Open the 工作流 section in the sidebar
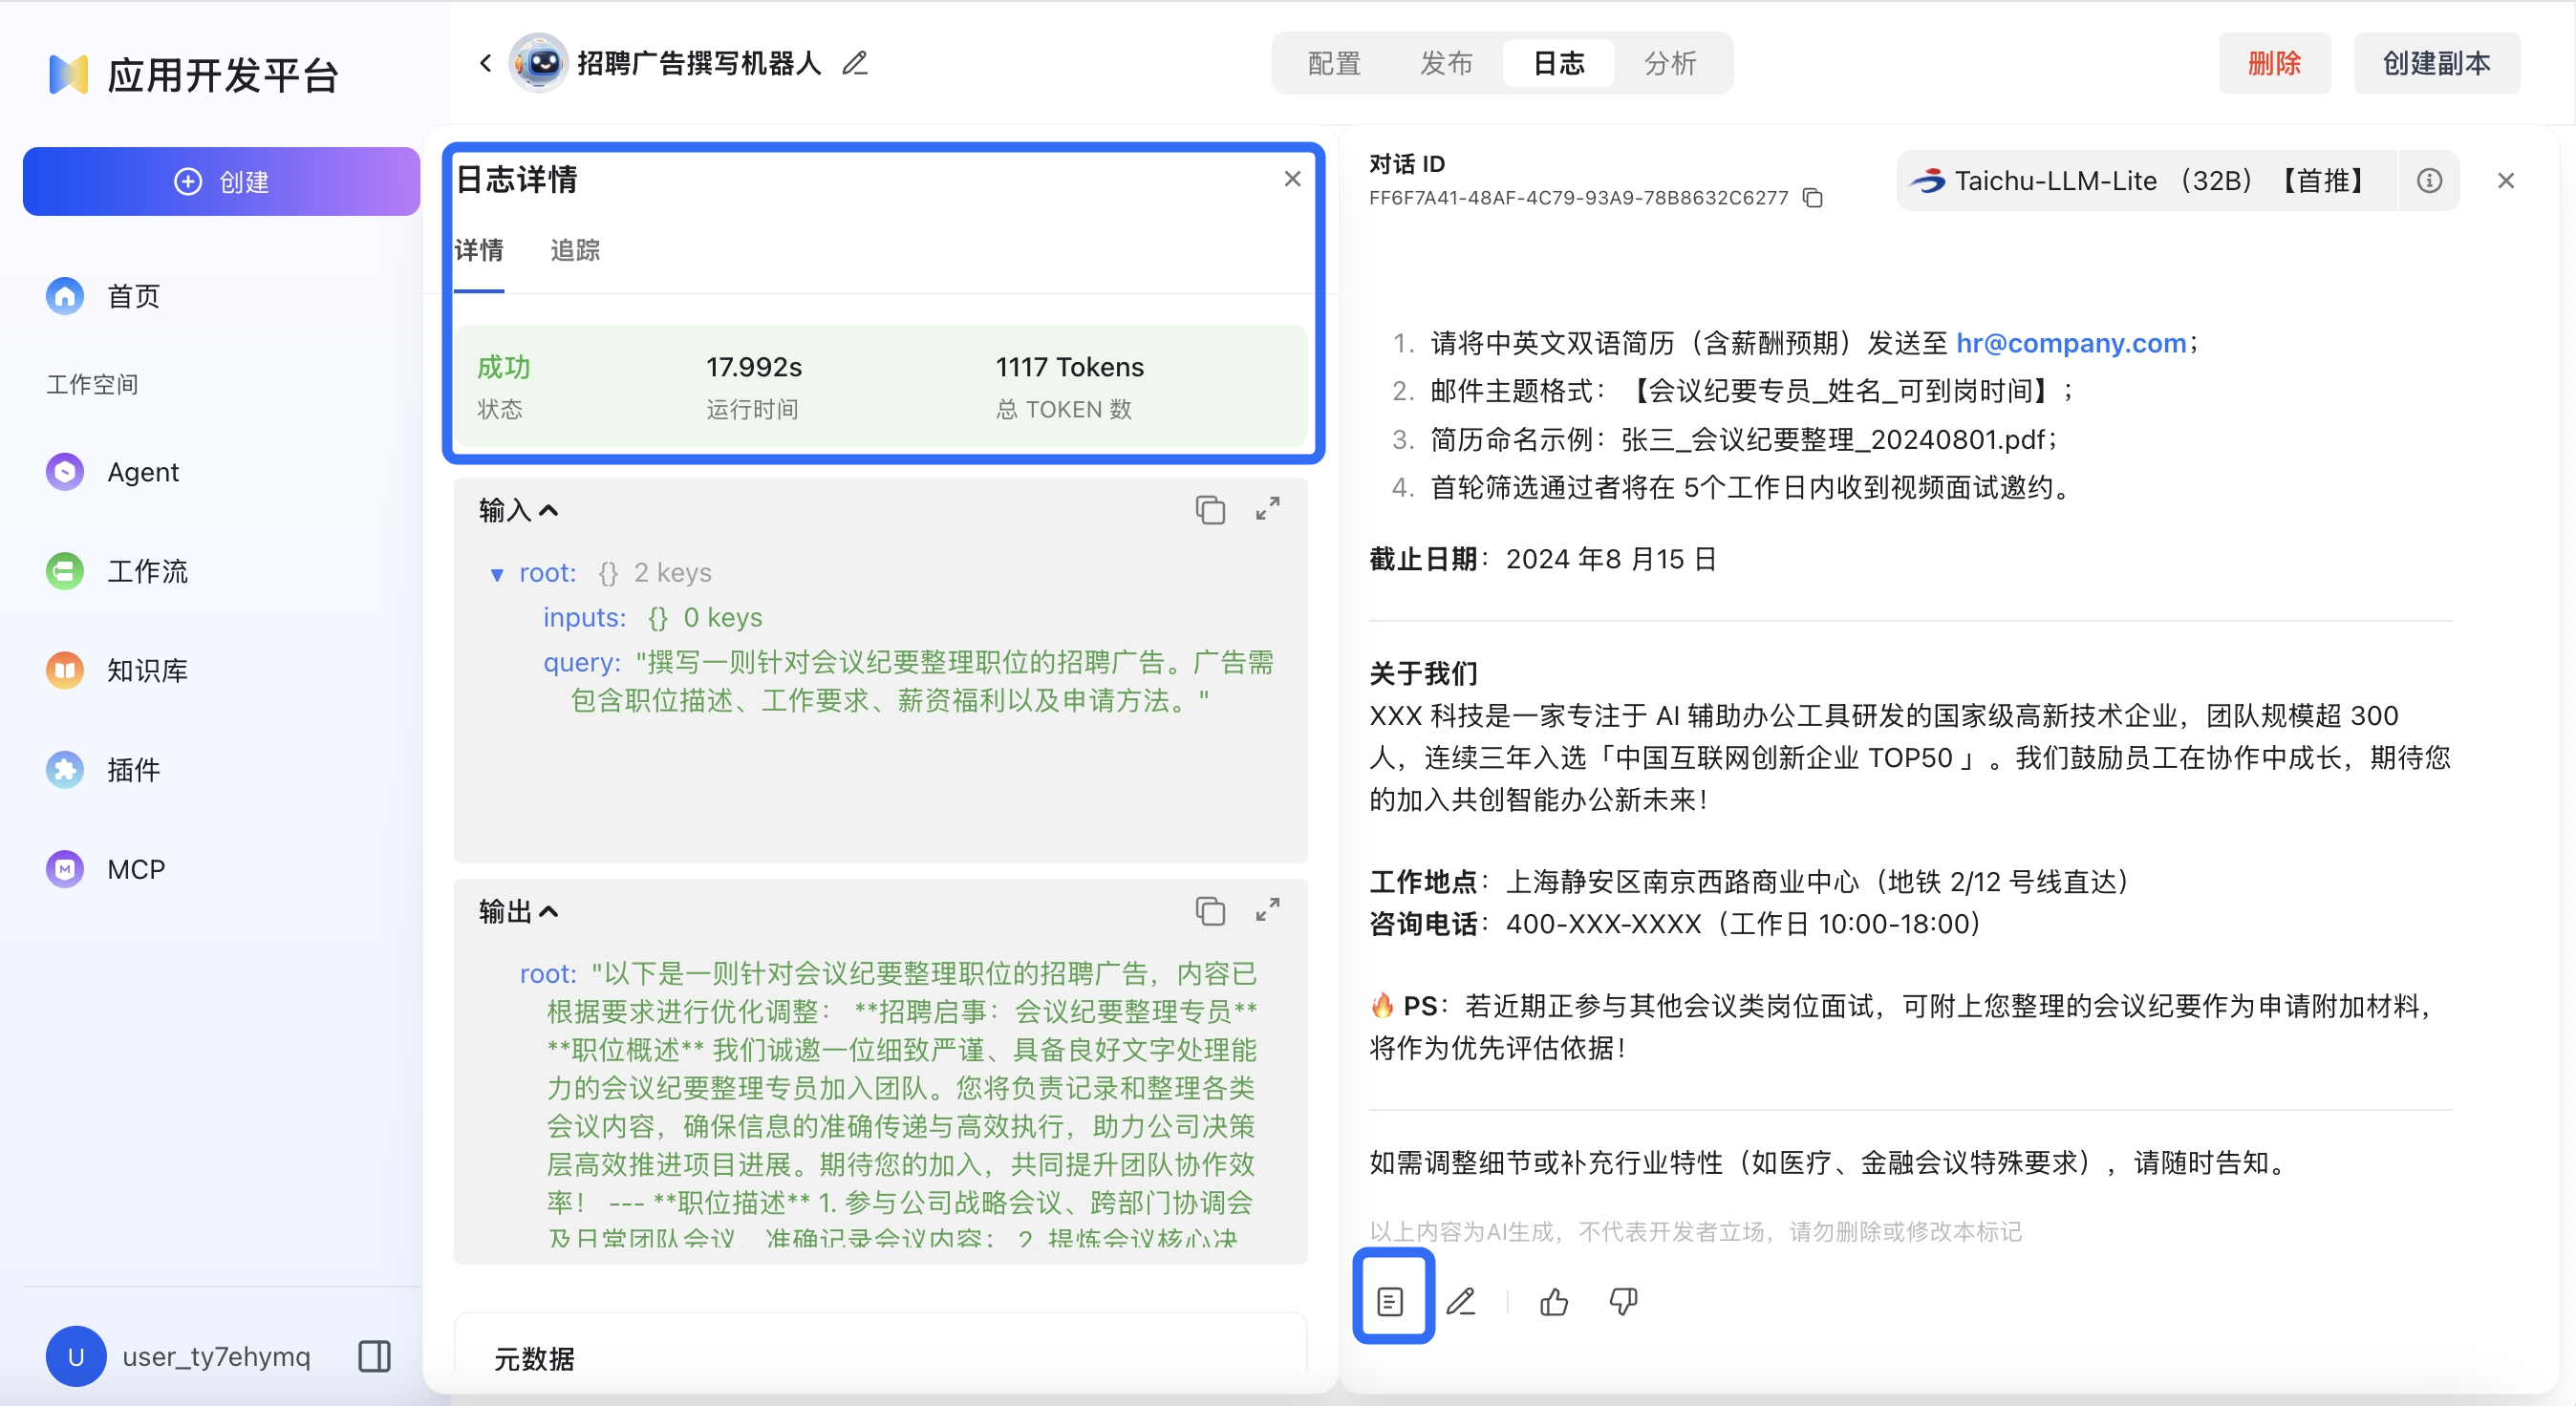The image size is (2576, 1406). pos(146,571)
